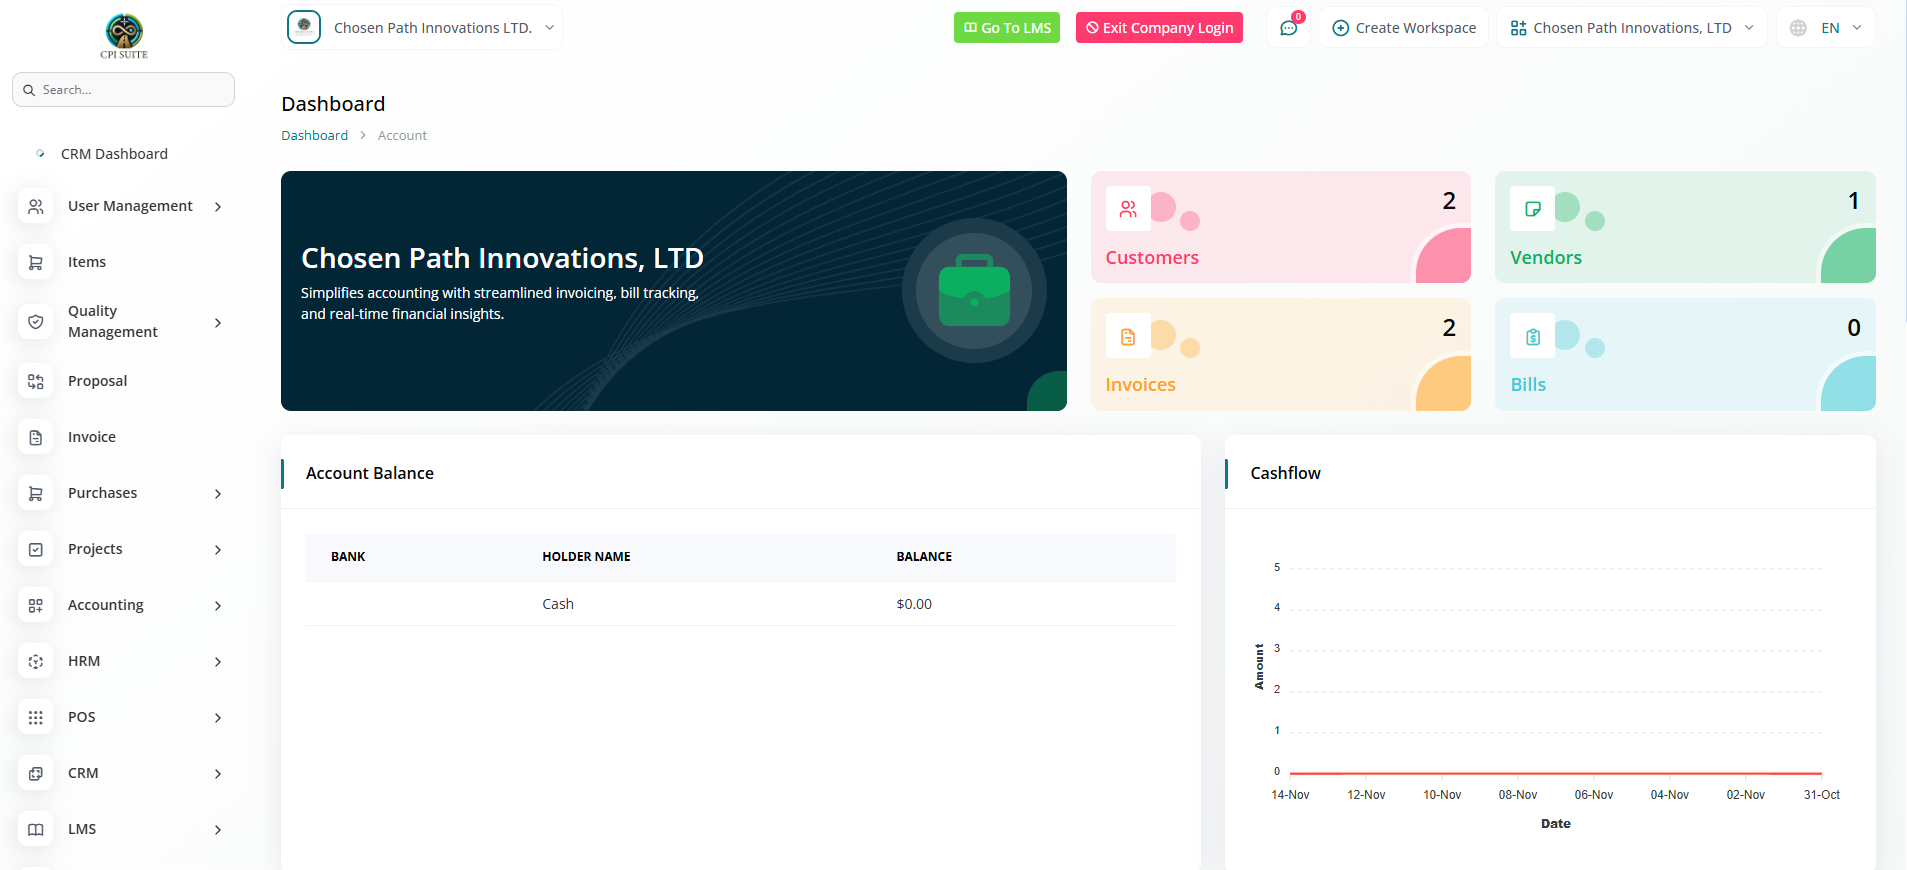Open the workspace switcher dropdown
This screenshot has height=870, width=1907.
pos(1631,28)
